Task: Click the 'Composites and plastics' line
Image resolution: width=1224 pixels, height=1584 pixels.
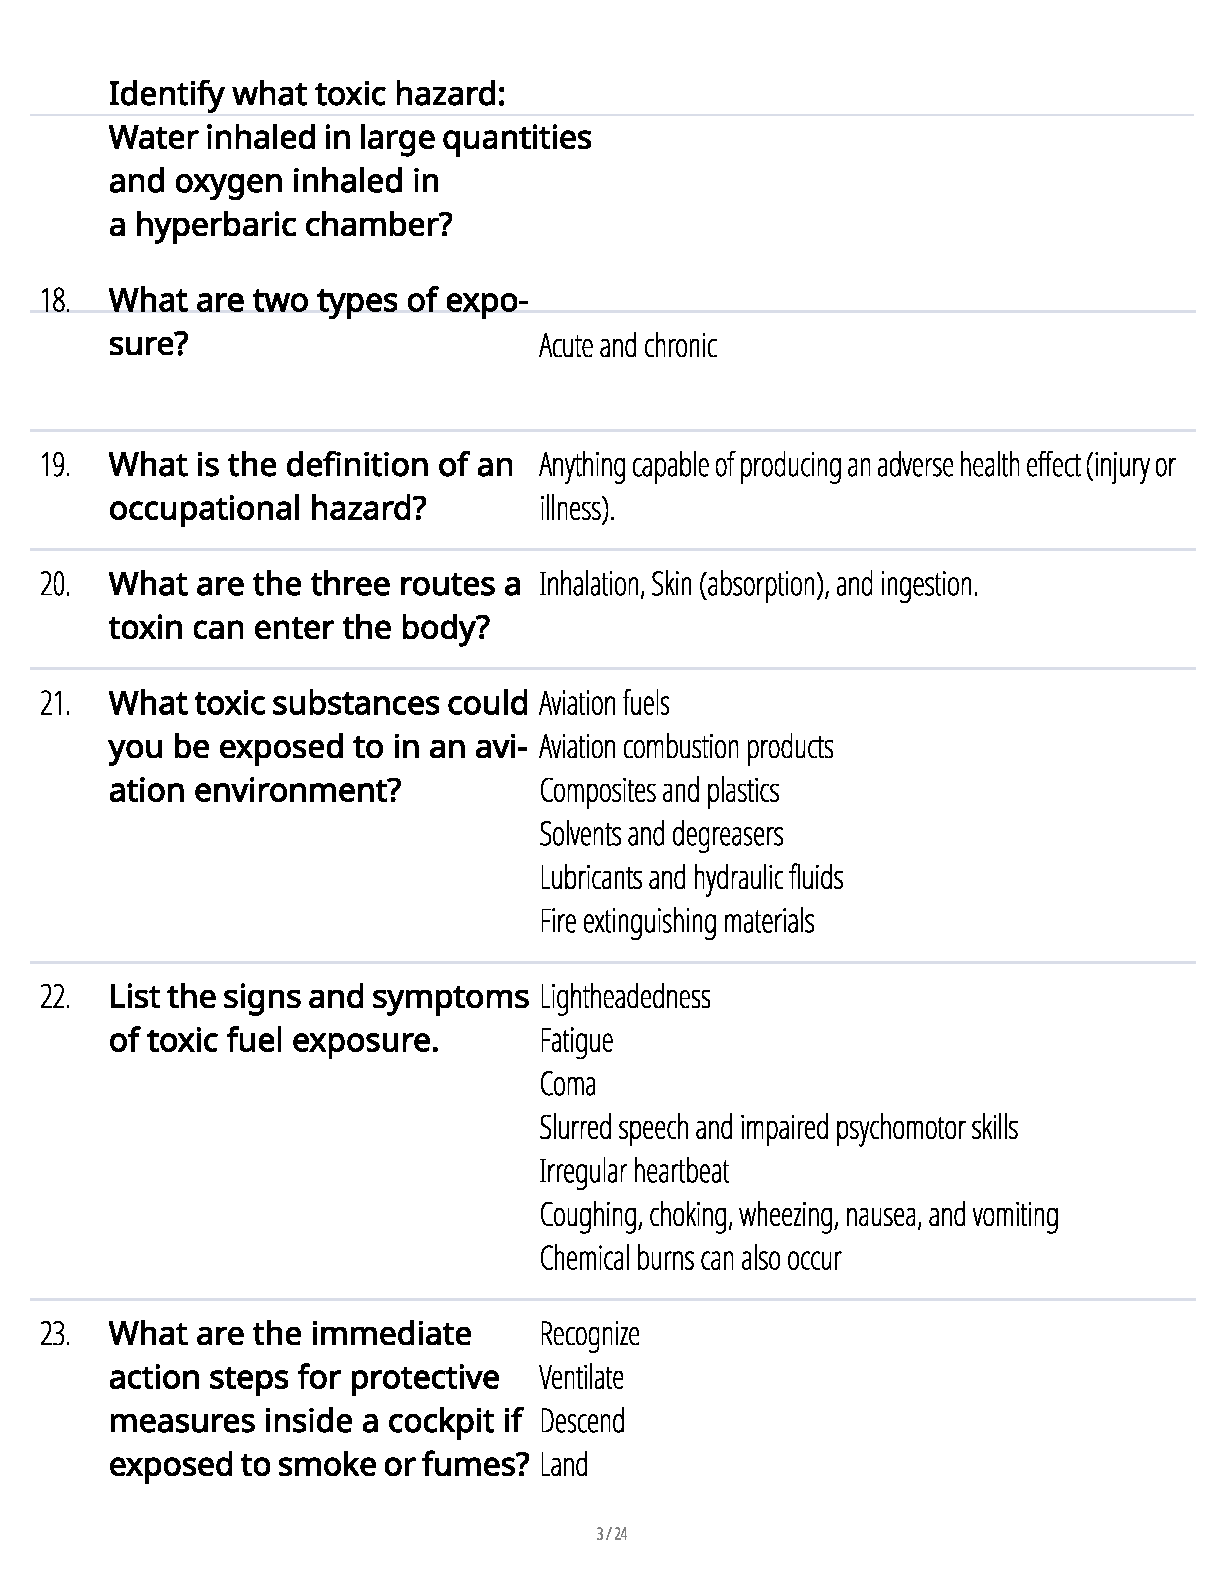Action: 659,791
